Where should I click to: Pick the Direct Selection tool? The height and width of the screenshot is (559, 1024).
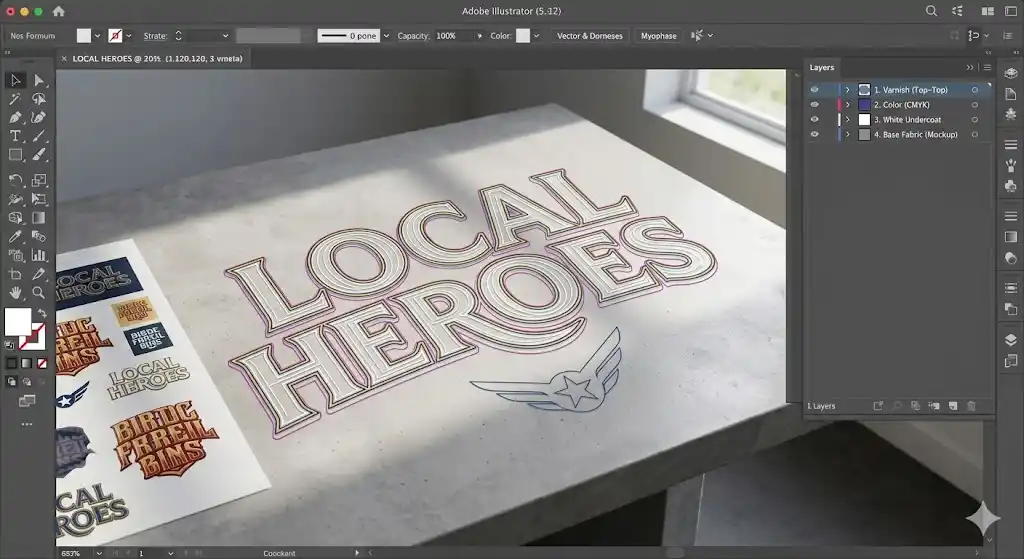pyautogui.click(x=39, y=80)
